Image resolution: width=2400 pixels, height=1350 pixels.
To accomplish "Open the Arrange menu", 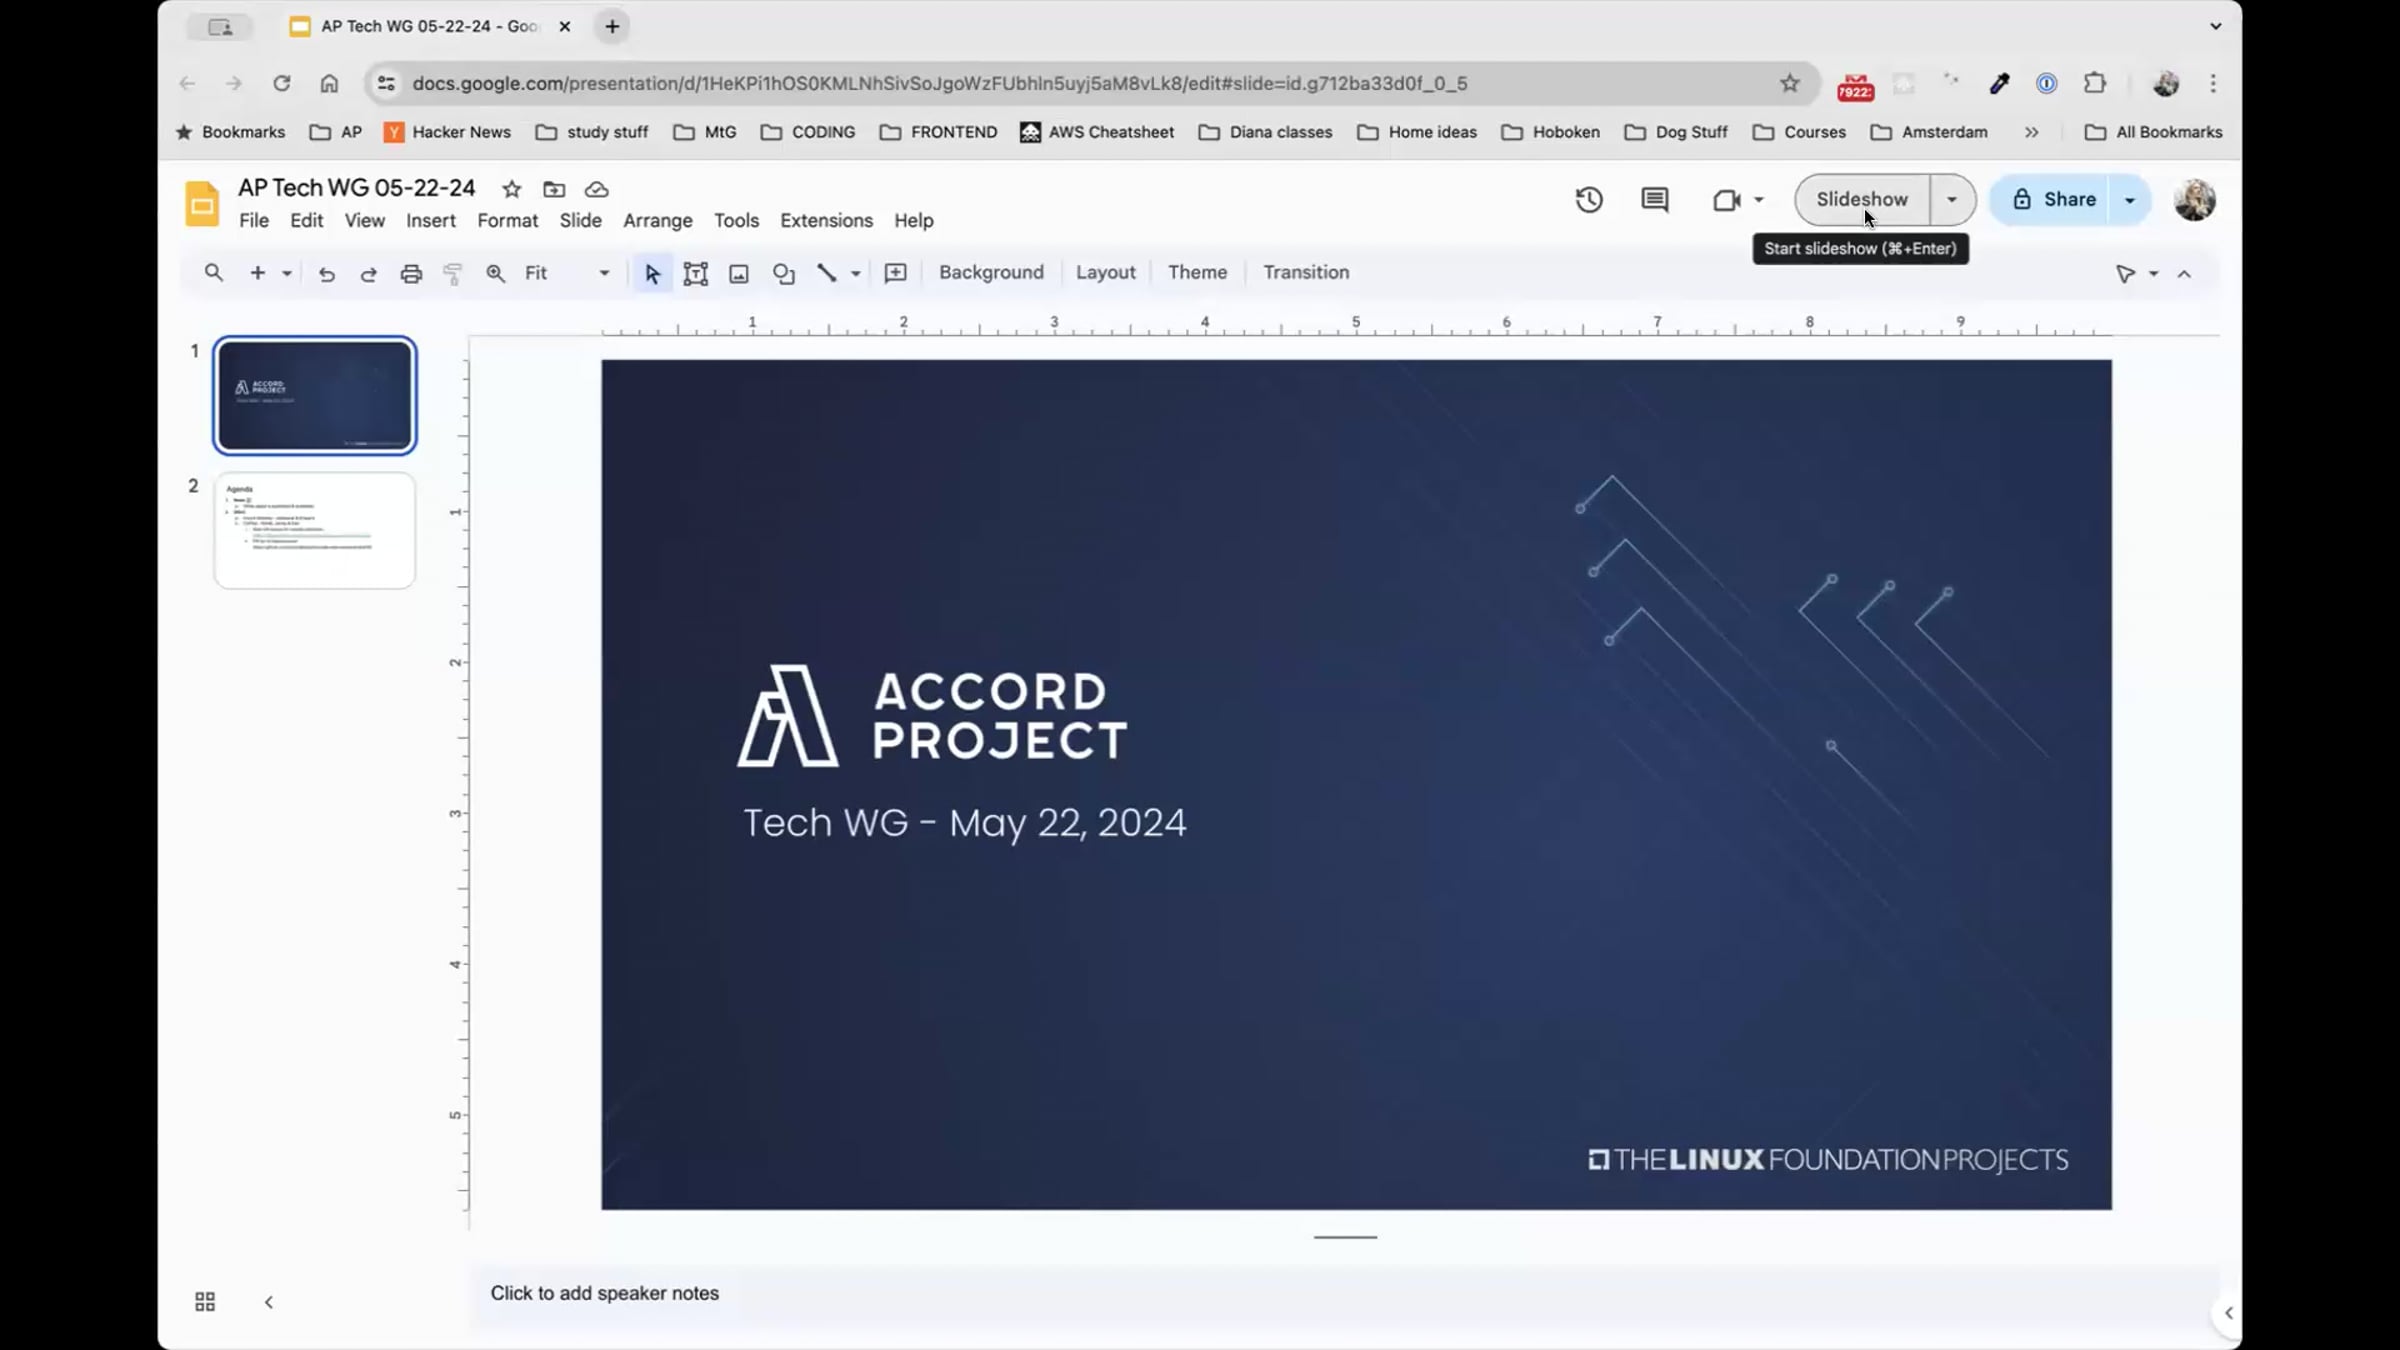I will pos(657,220).
